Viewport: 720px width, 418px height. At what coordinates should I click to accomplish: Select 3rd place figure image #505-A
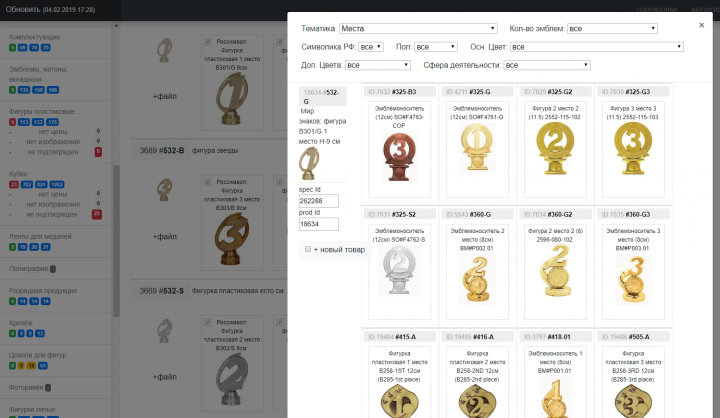633,401
